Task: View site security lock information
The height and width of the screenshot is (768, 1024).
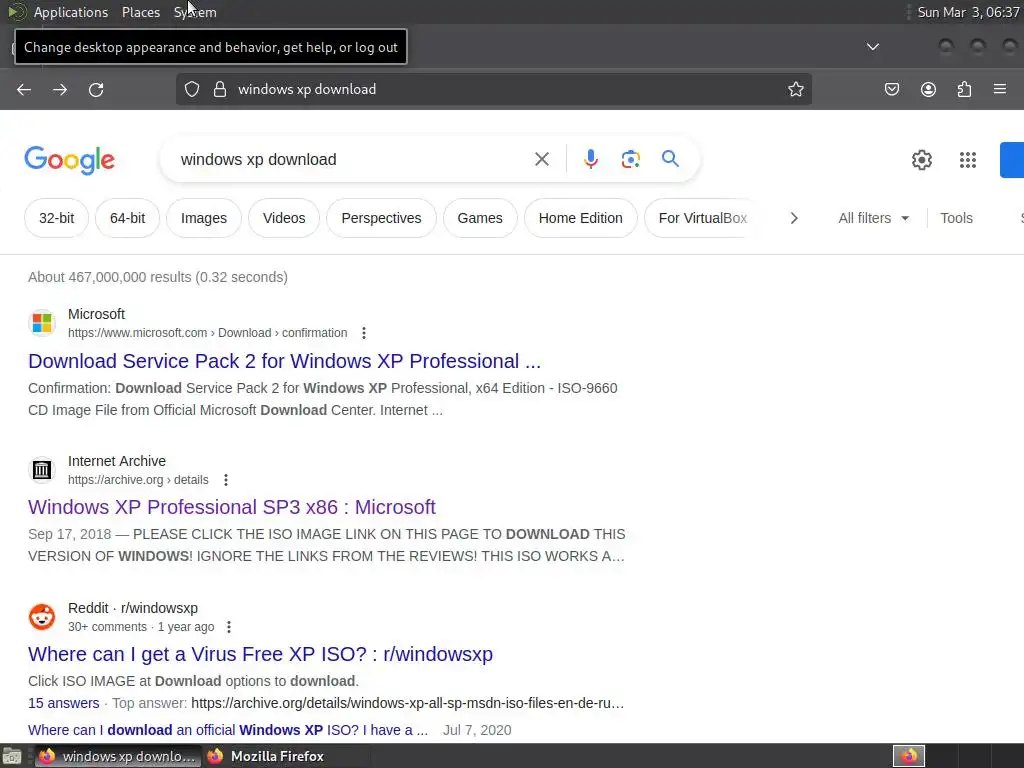Action: (x=220, y=89)
